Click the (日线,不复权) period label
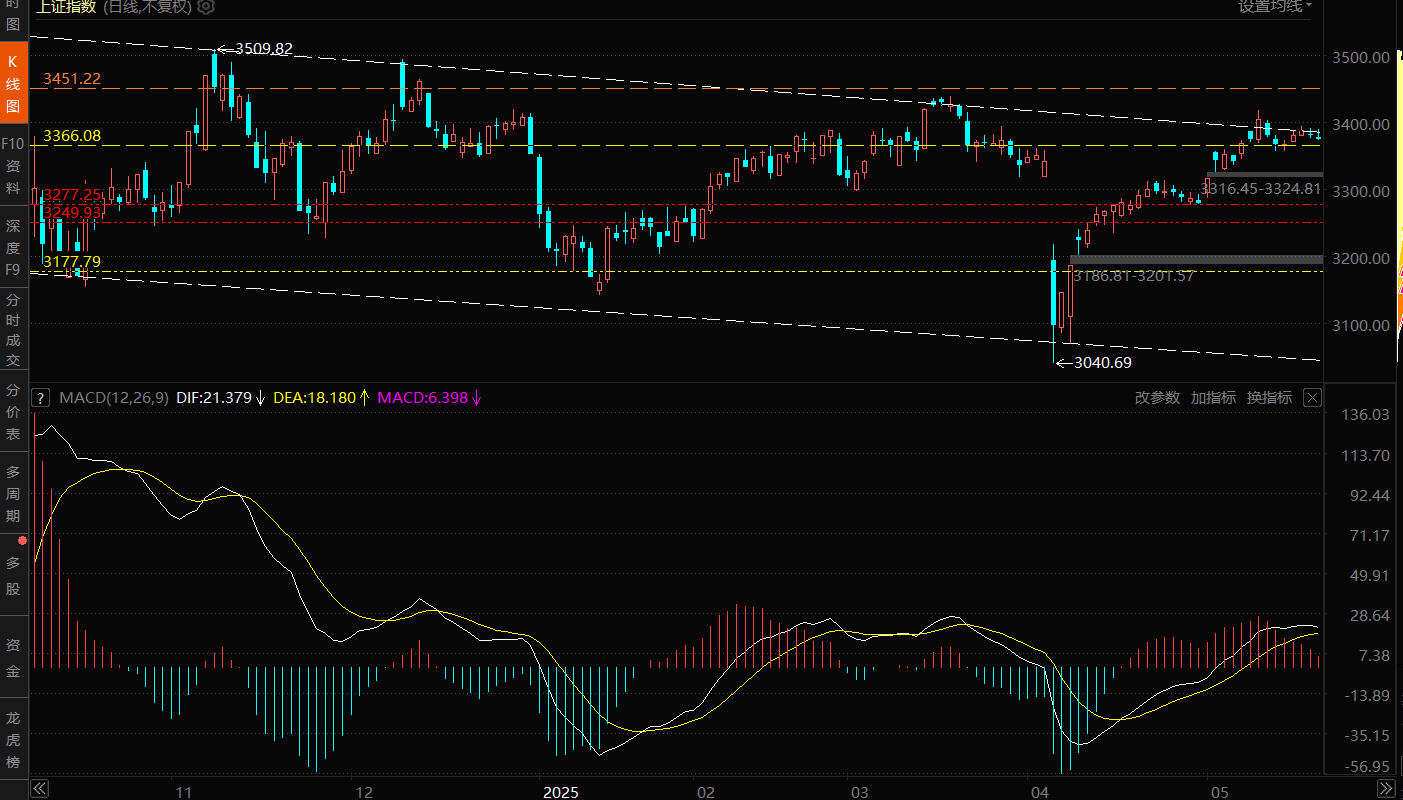The height and width of the screenshot is (800, 1403). (147, 7)
